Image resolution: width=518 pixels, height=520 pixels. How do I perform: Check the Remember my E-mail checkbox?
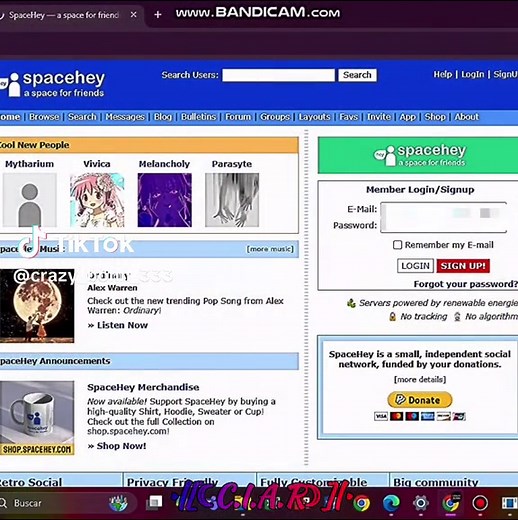tap(397, 245)
